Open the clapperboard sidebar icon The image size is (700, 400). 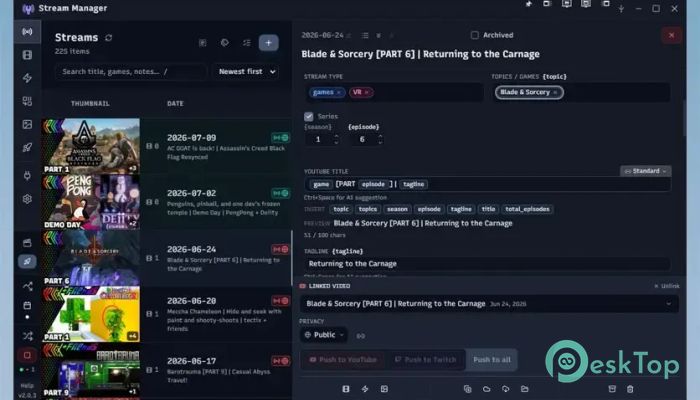point(27,243)
